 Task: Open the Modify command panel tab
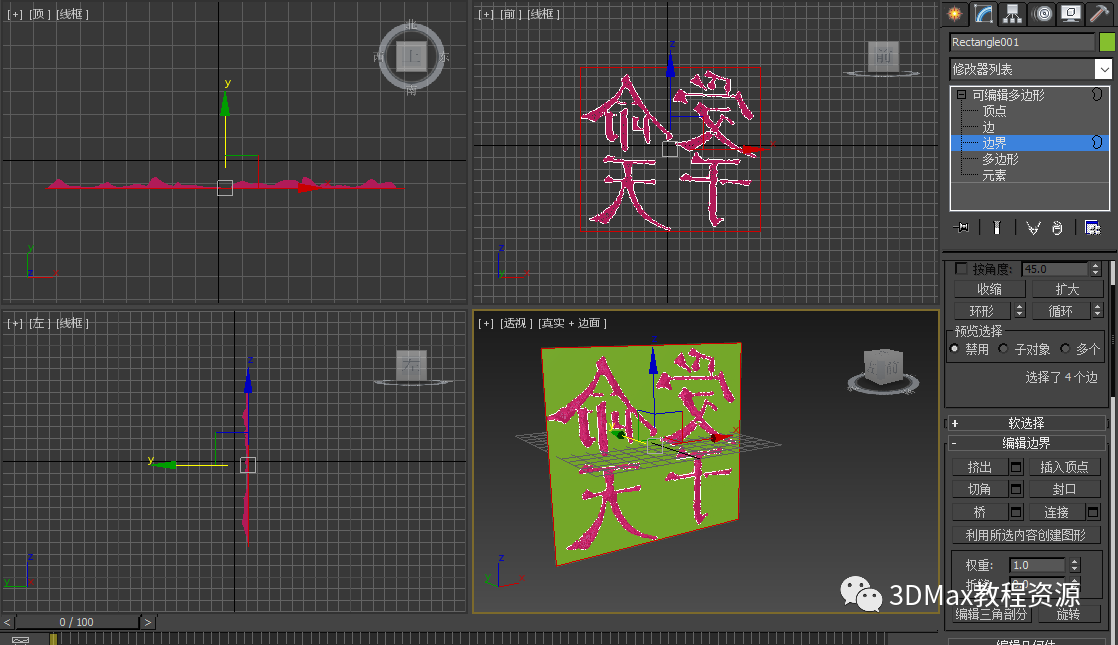[983, 14]
